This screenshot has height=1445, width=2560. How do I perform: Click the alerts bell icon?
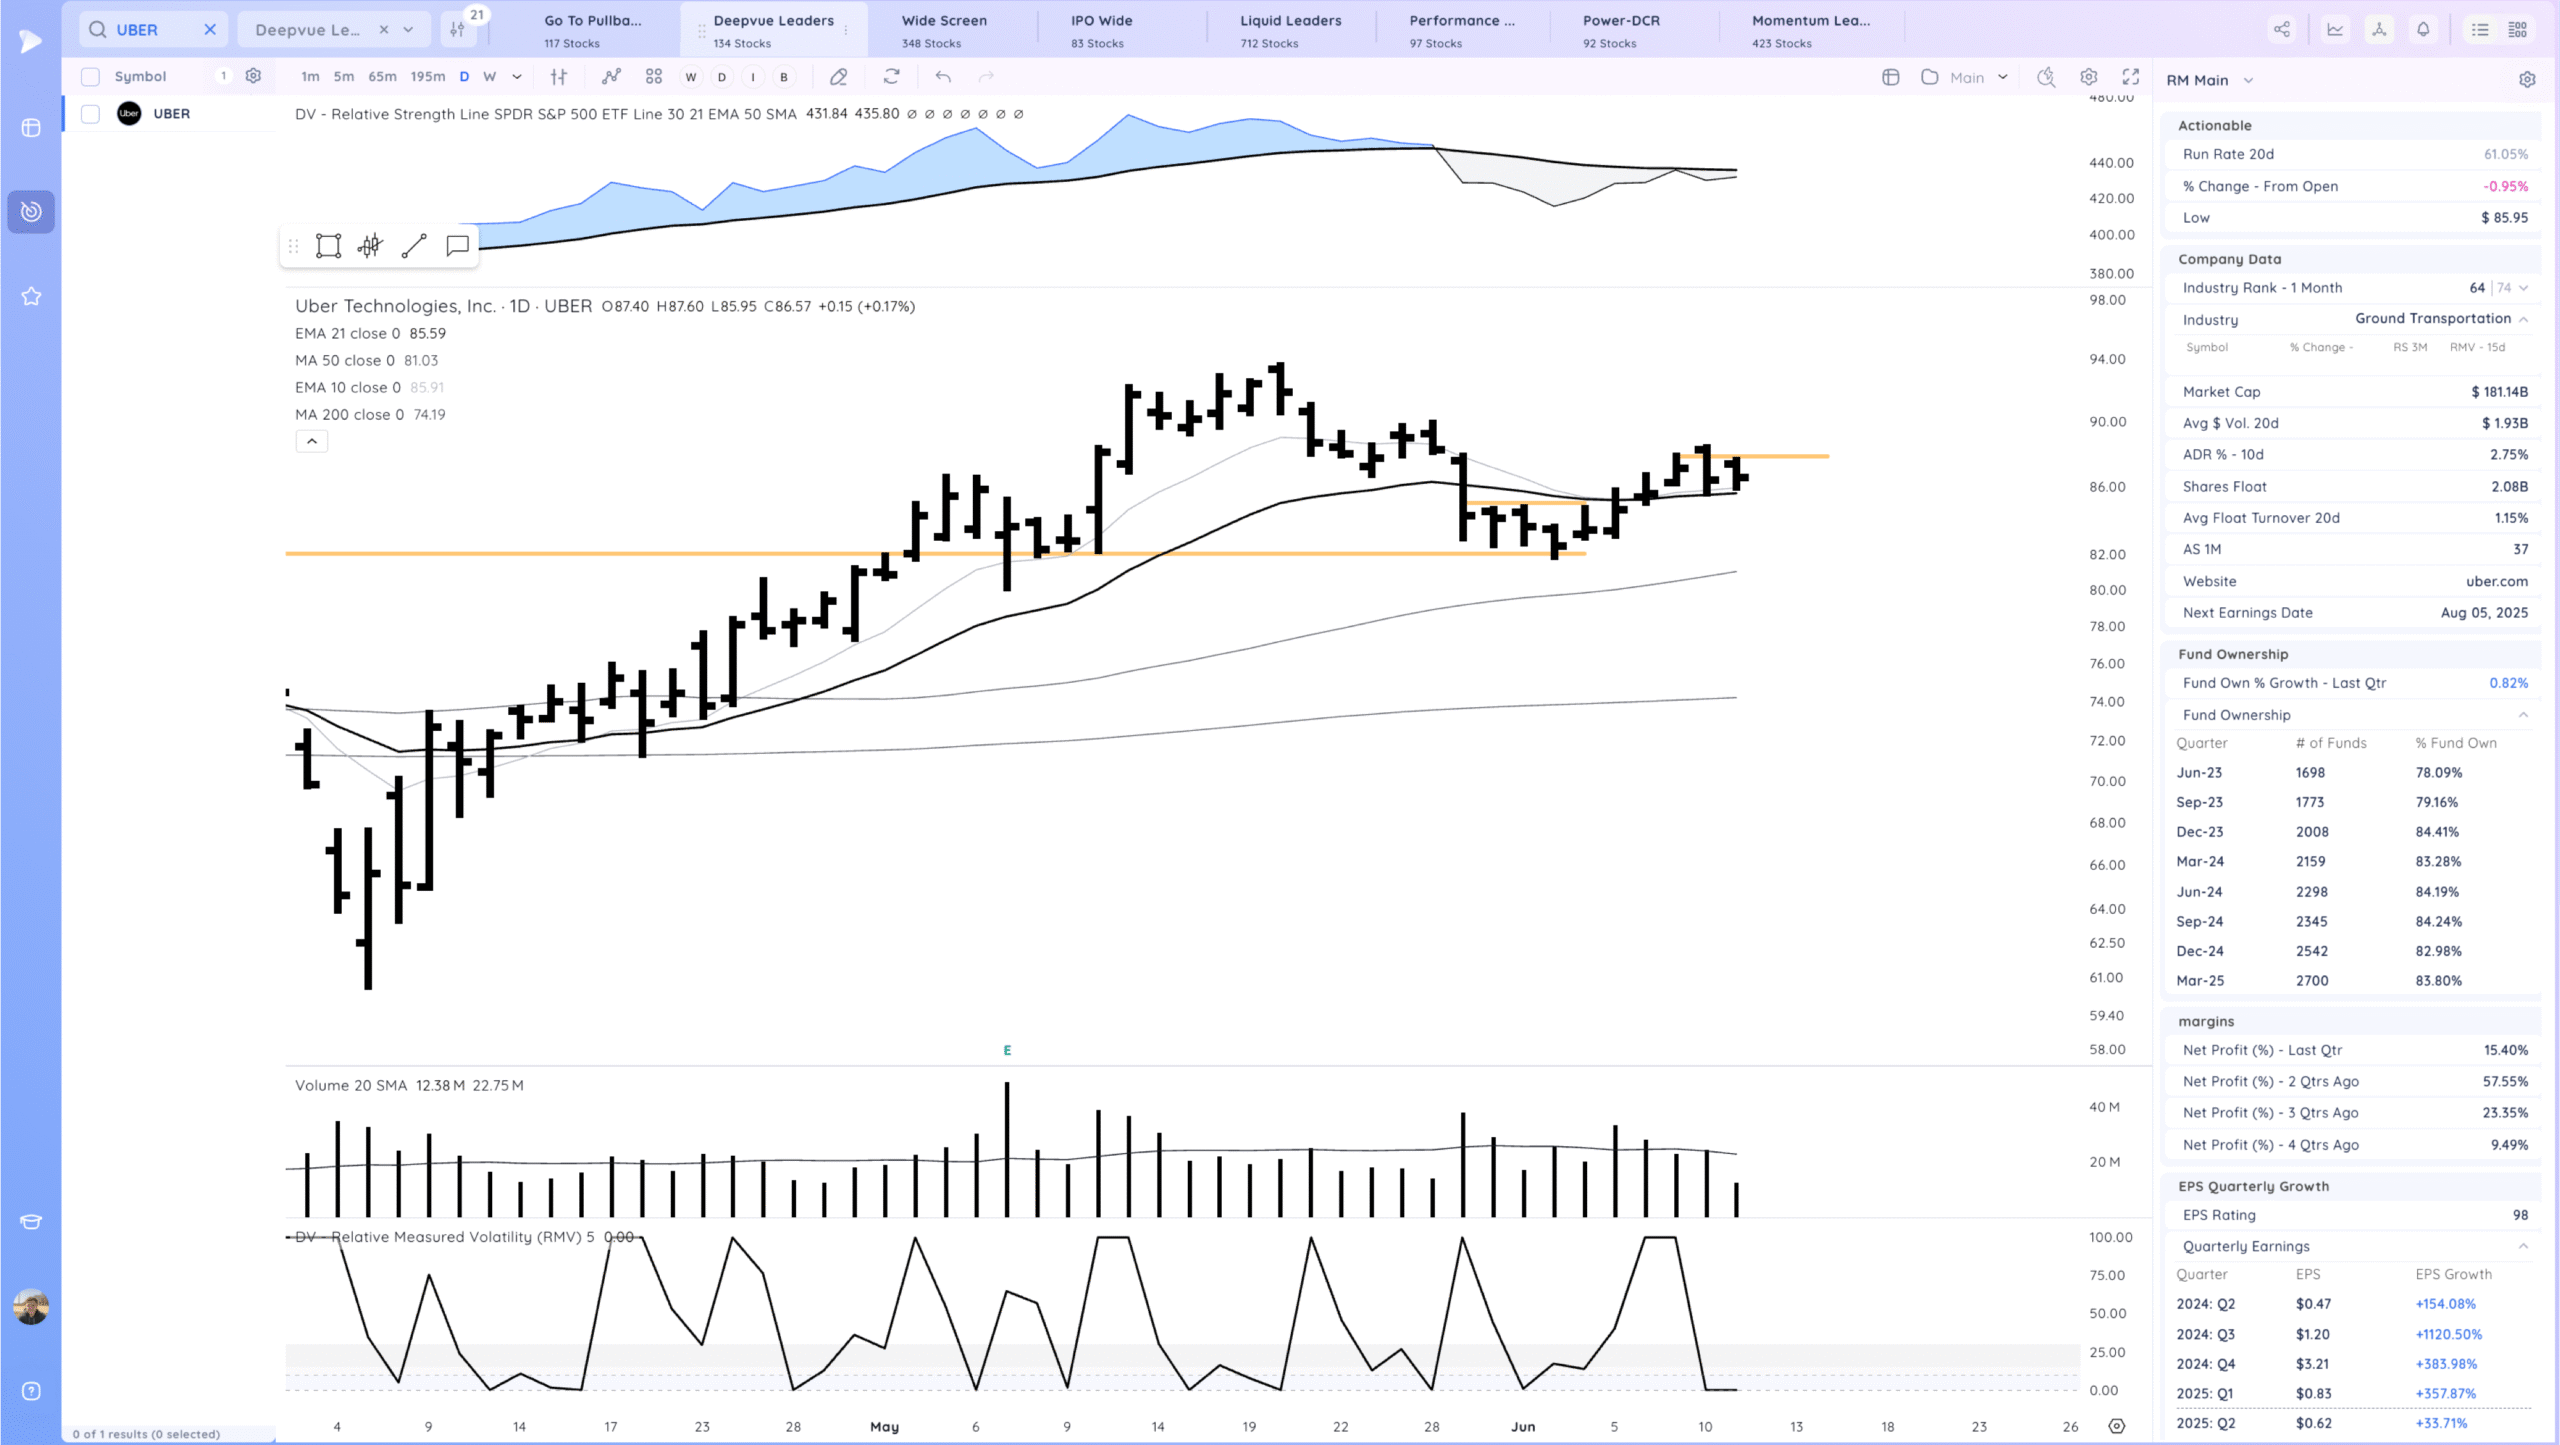click(2423, 30)
